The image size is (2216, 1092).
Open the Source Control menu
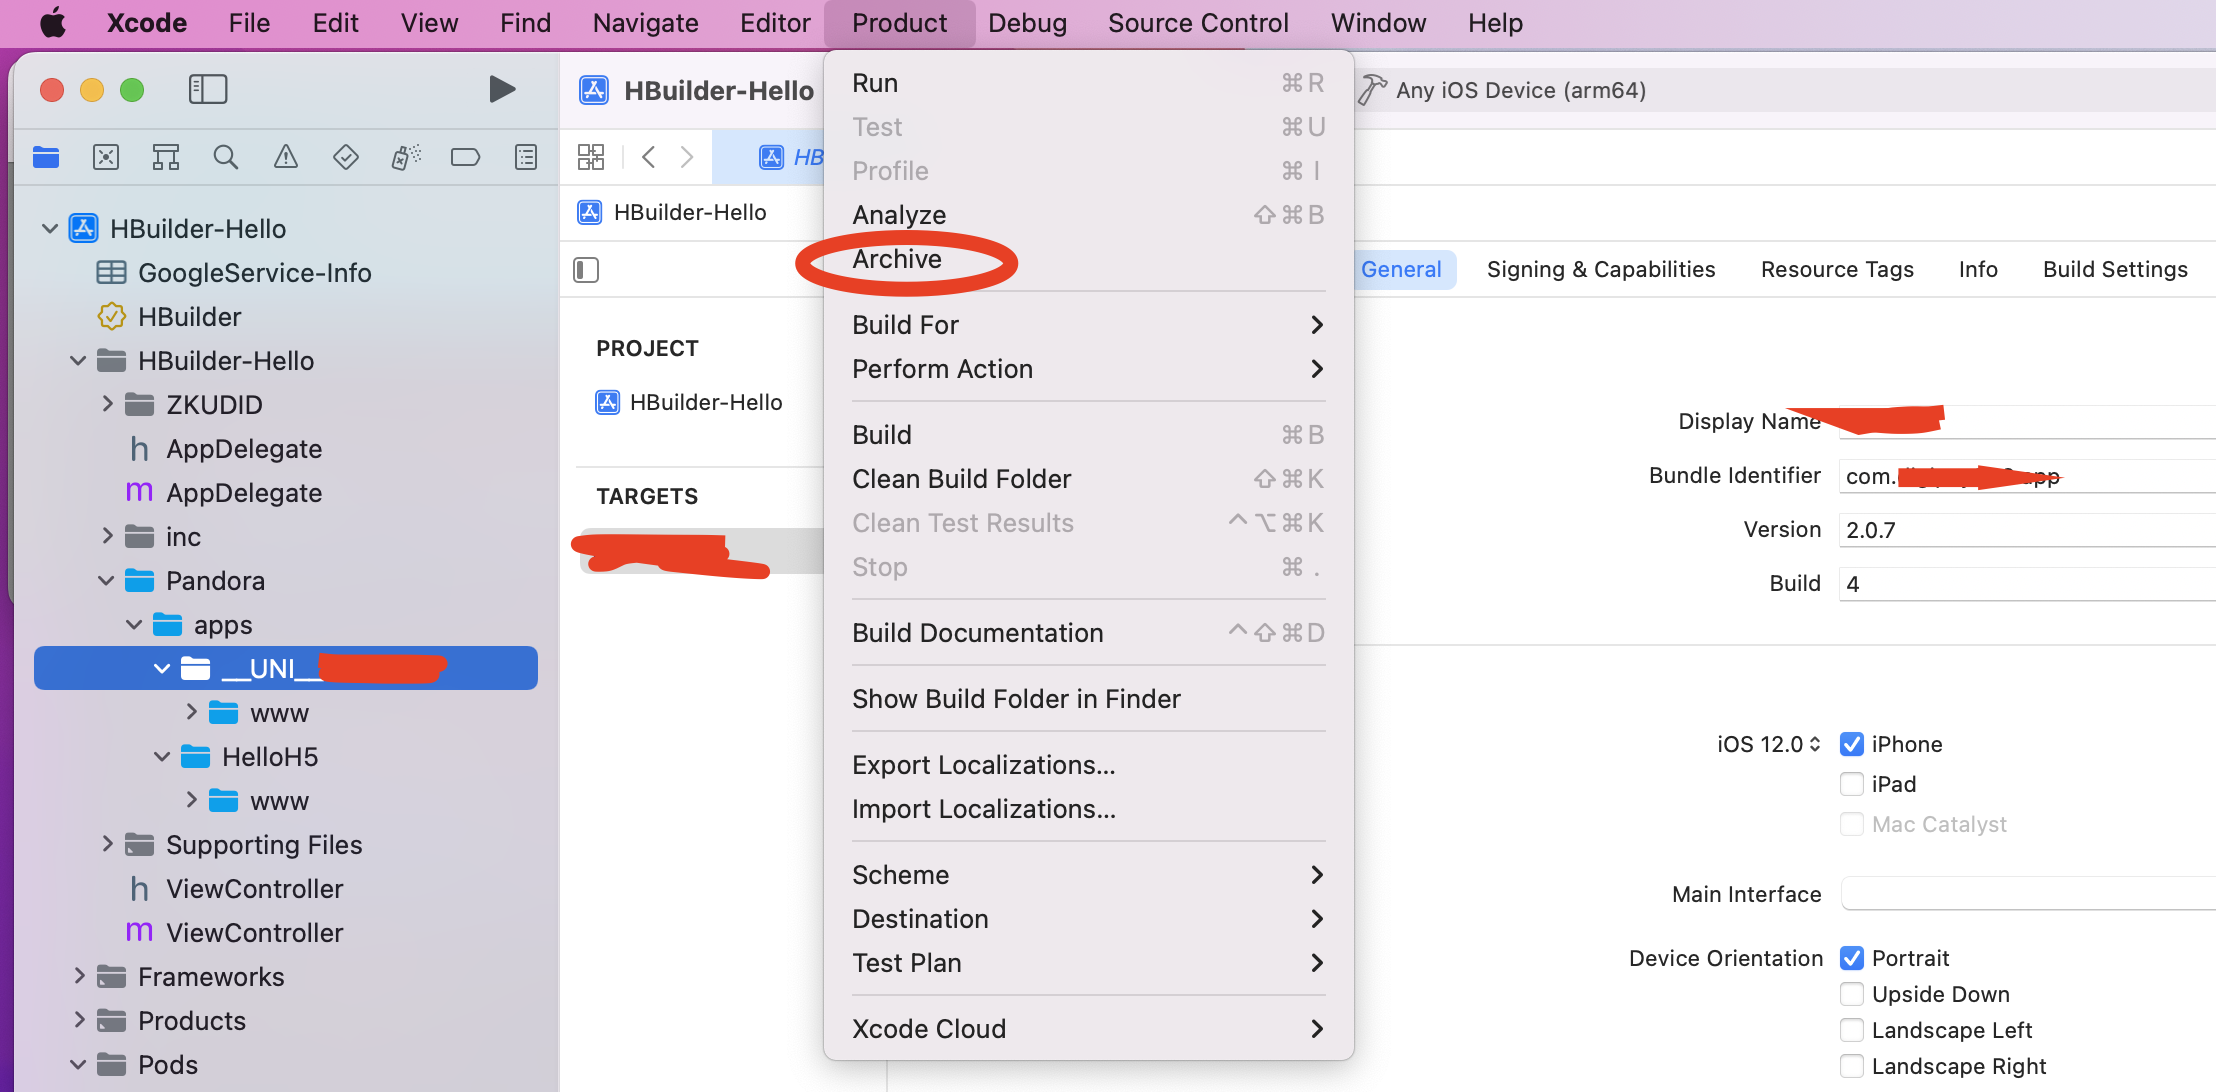(1198, 23)
